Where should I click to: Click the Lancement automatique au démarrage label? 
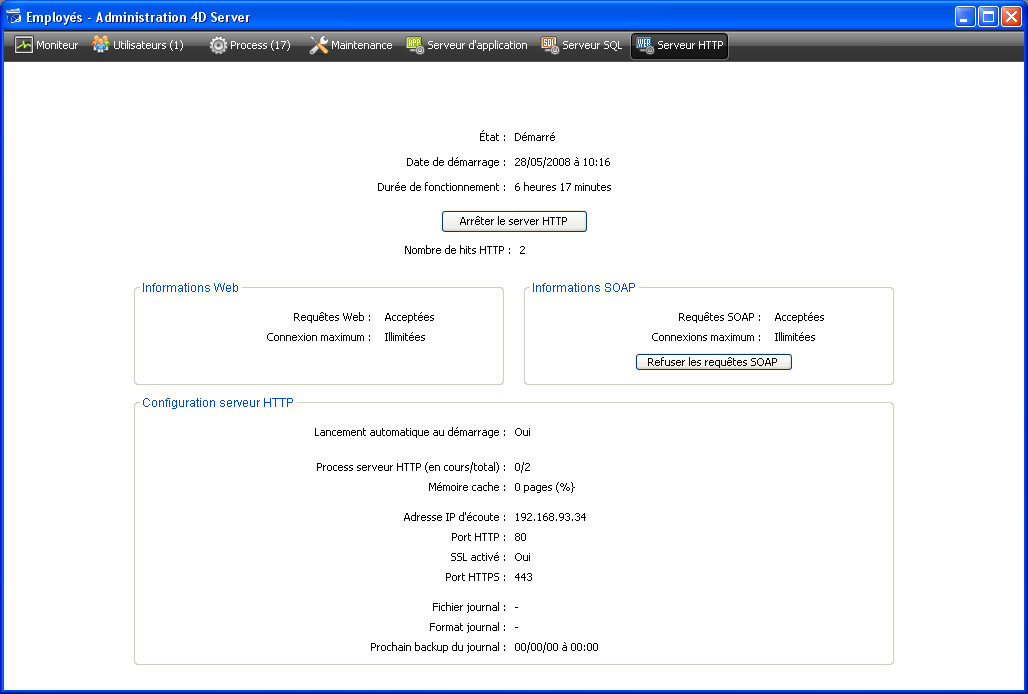pos(410,432)
